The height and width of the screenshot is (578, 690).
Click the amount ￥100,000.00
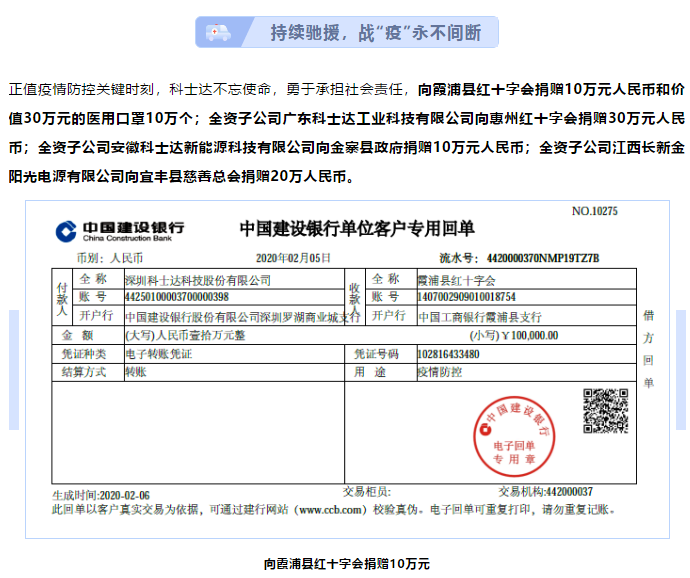[x=530, y=335]
